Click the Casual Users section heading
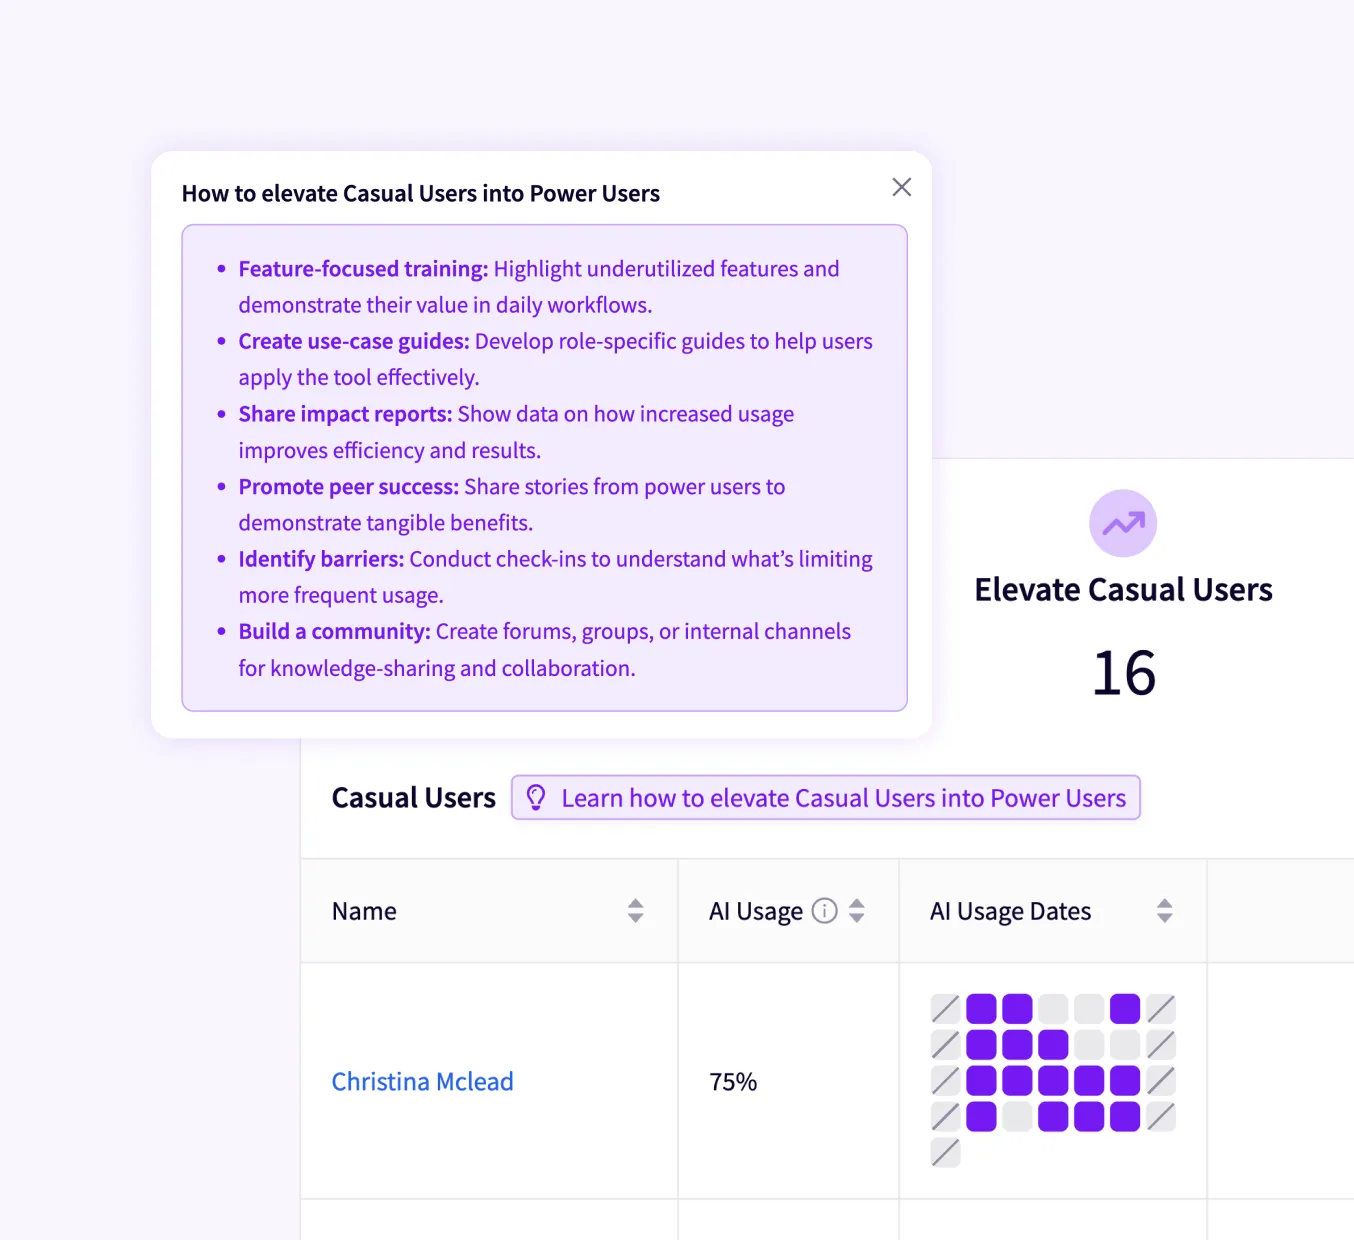 coord(413,798)
